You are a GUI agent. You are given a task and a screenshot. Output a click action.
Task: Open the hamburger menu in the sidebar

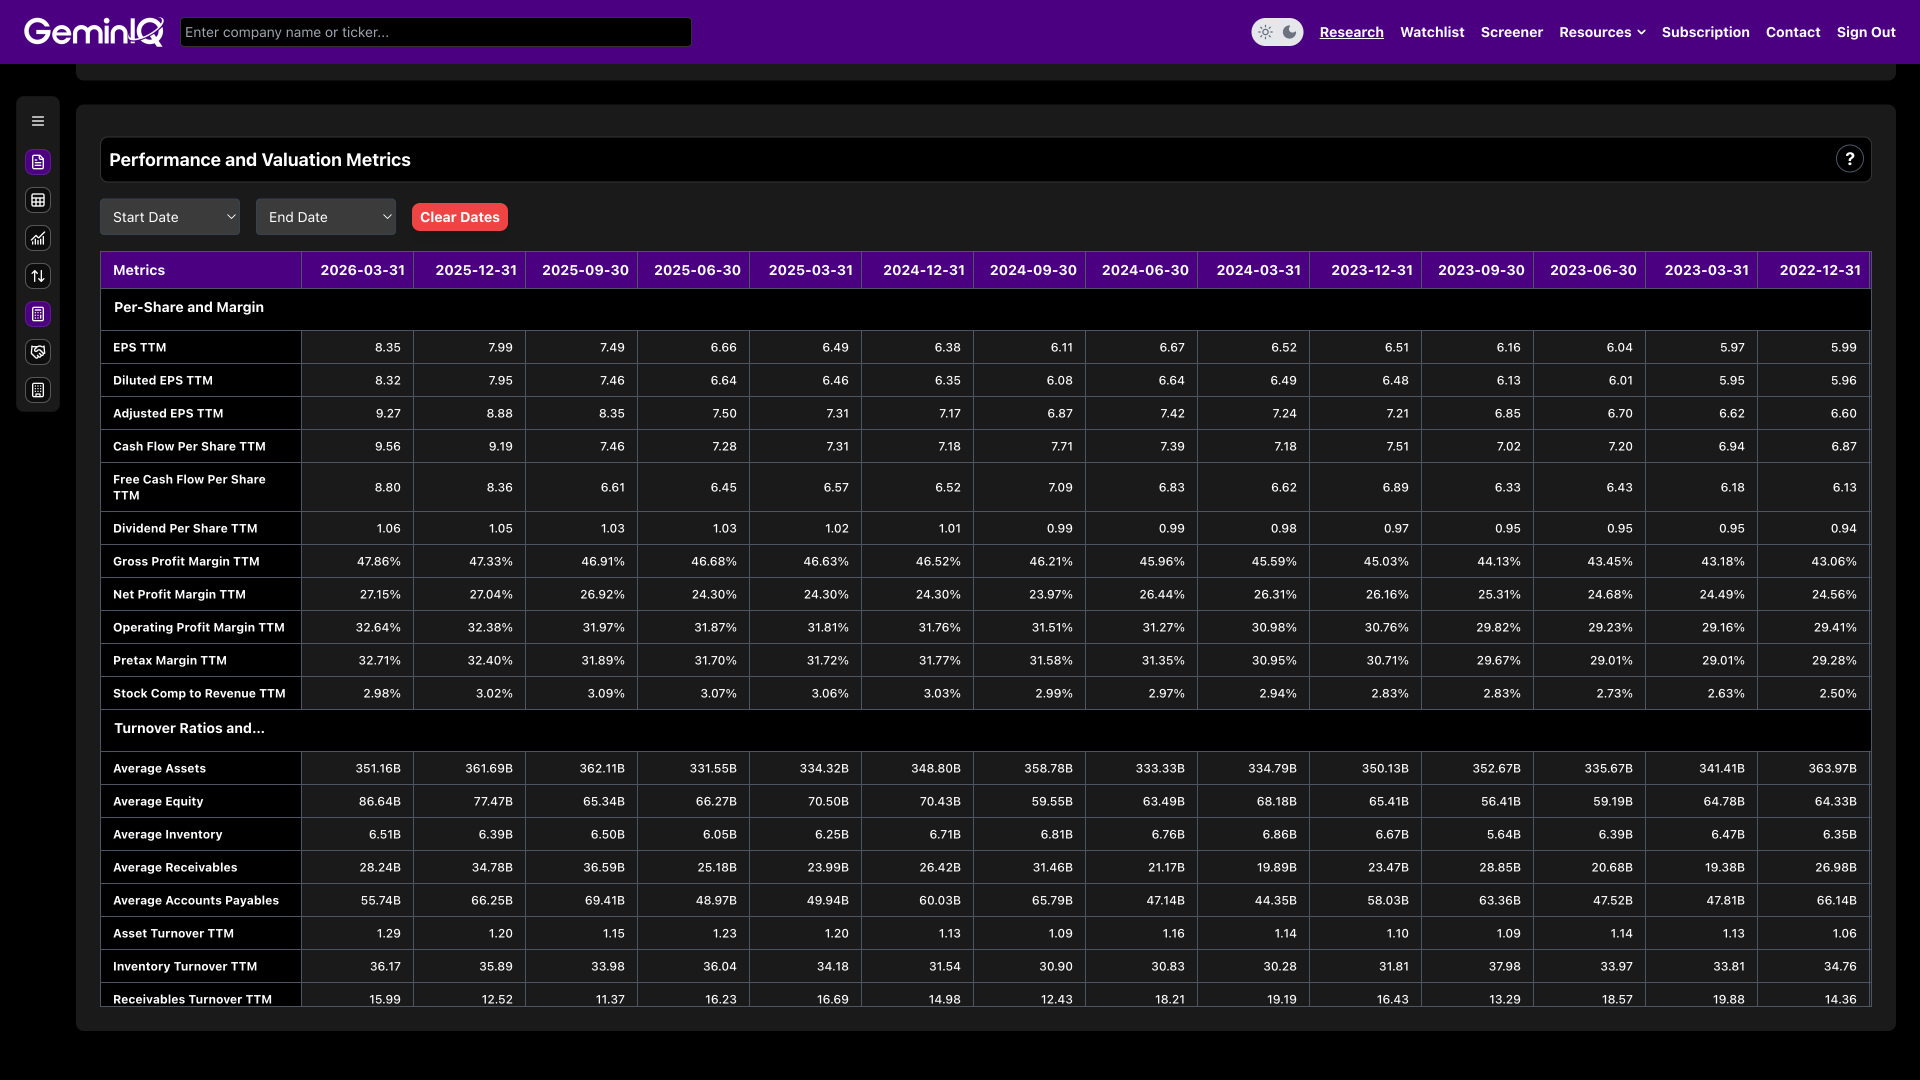(38, 121)
